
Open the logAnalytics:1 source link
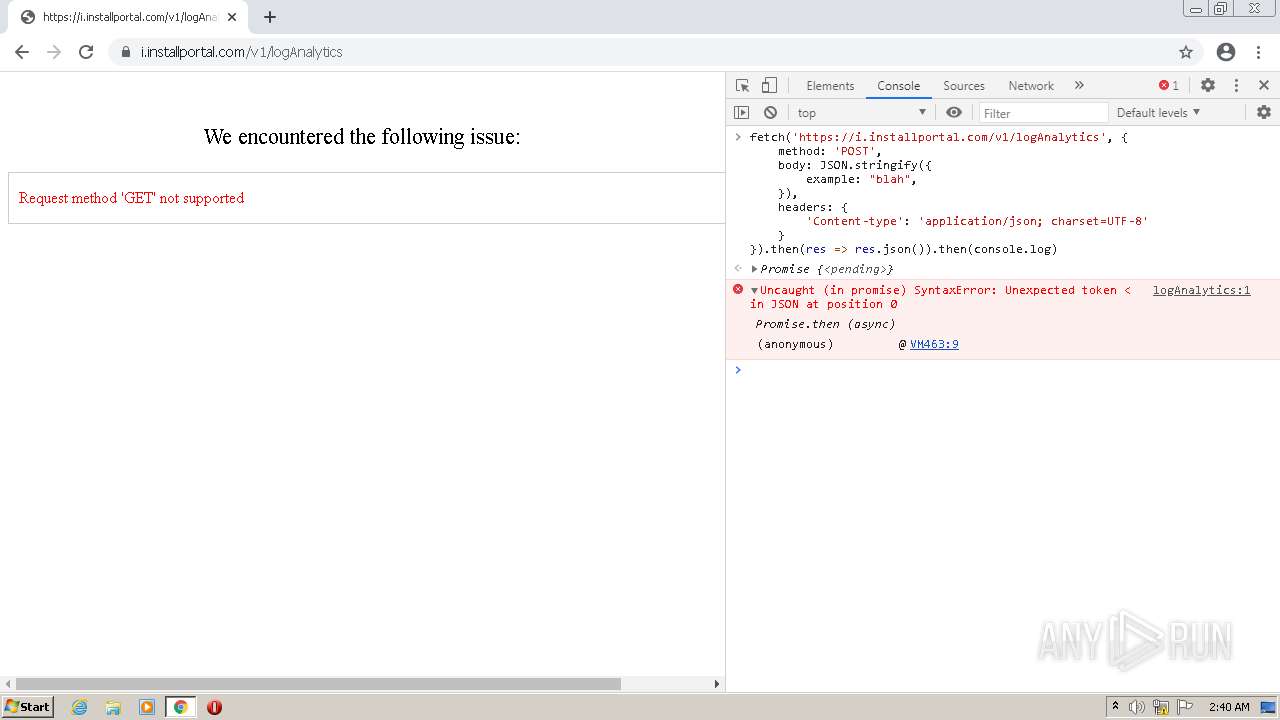click(1201, 290)
